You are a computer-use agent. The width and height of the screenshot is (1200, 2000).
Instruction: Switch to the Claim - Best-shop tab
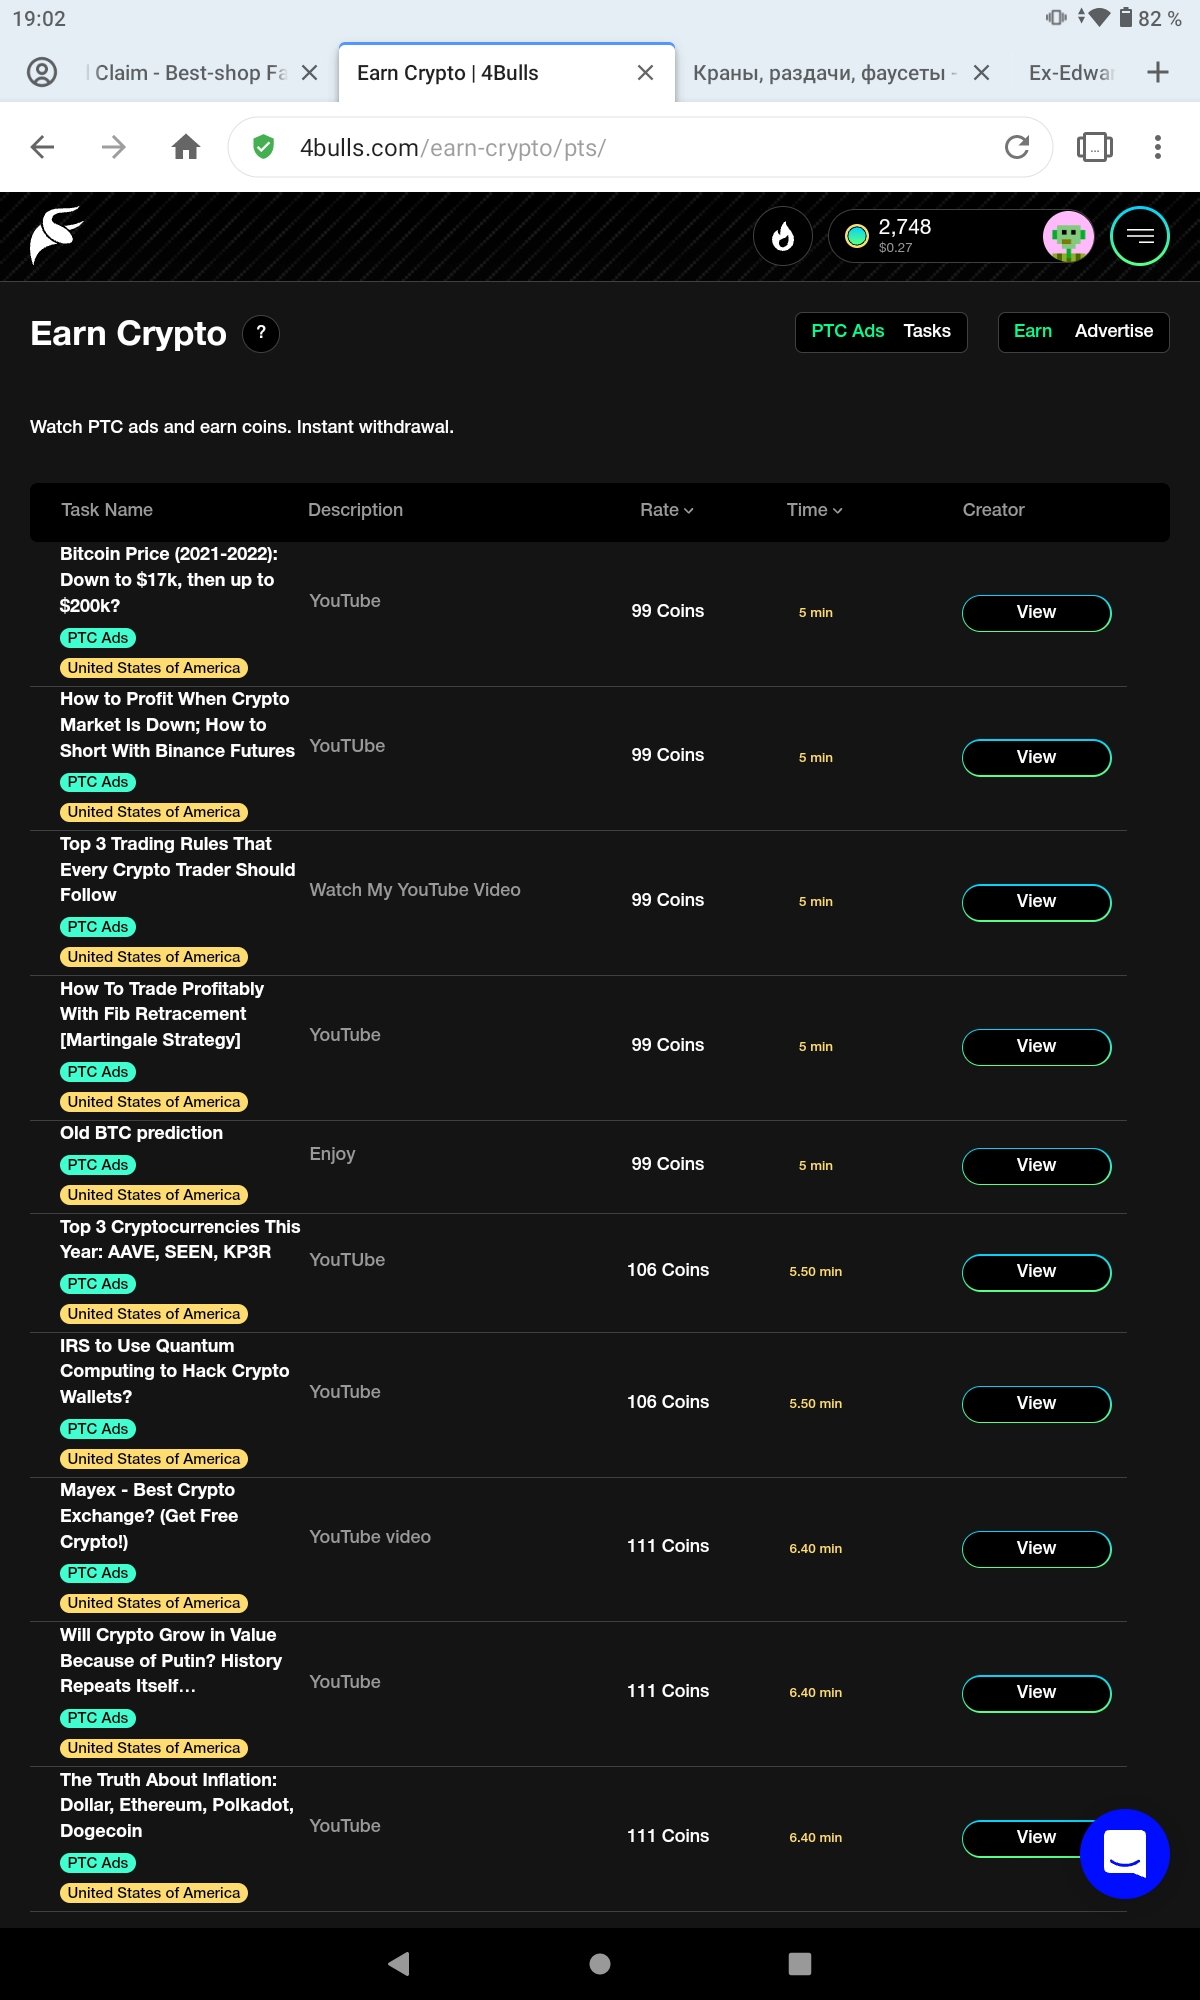[190, 73]
